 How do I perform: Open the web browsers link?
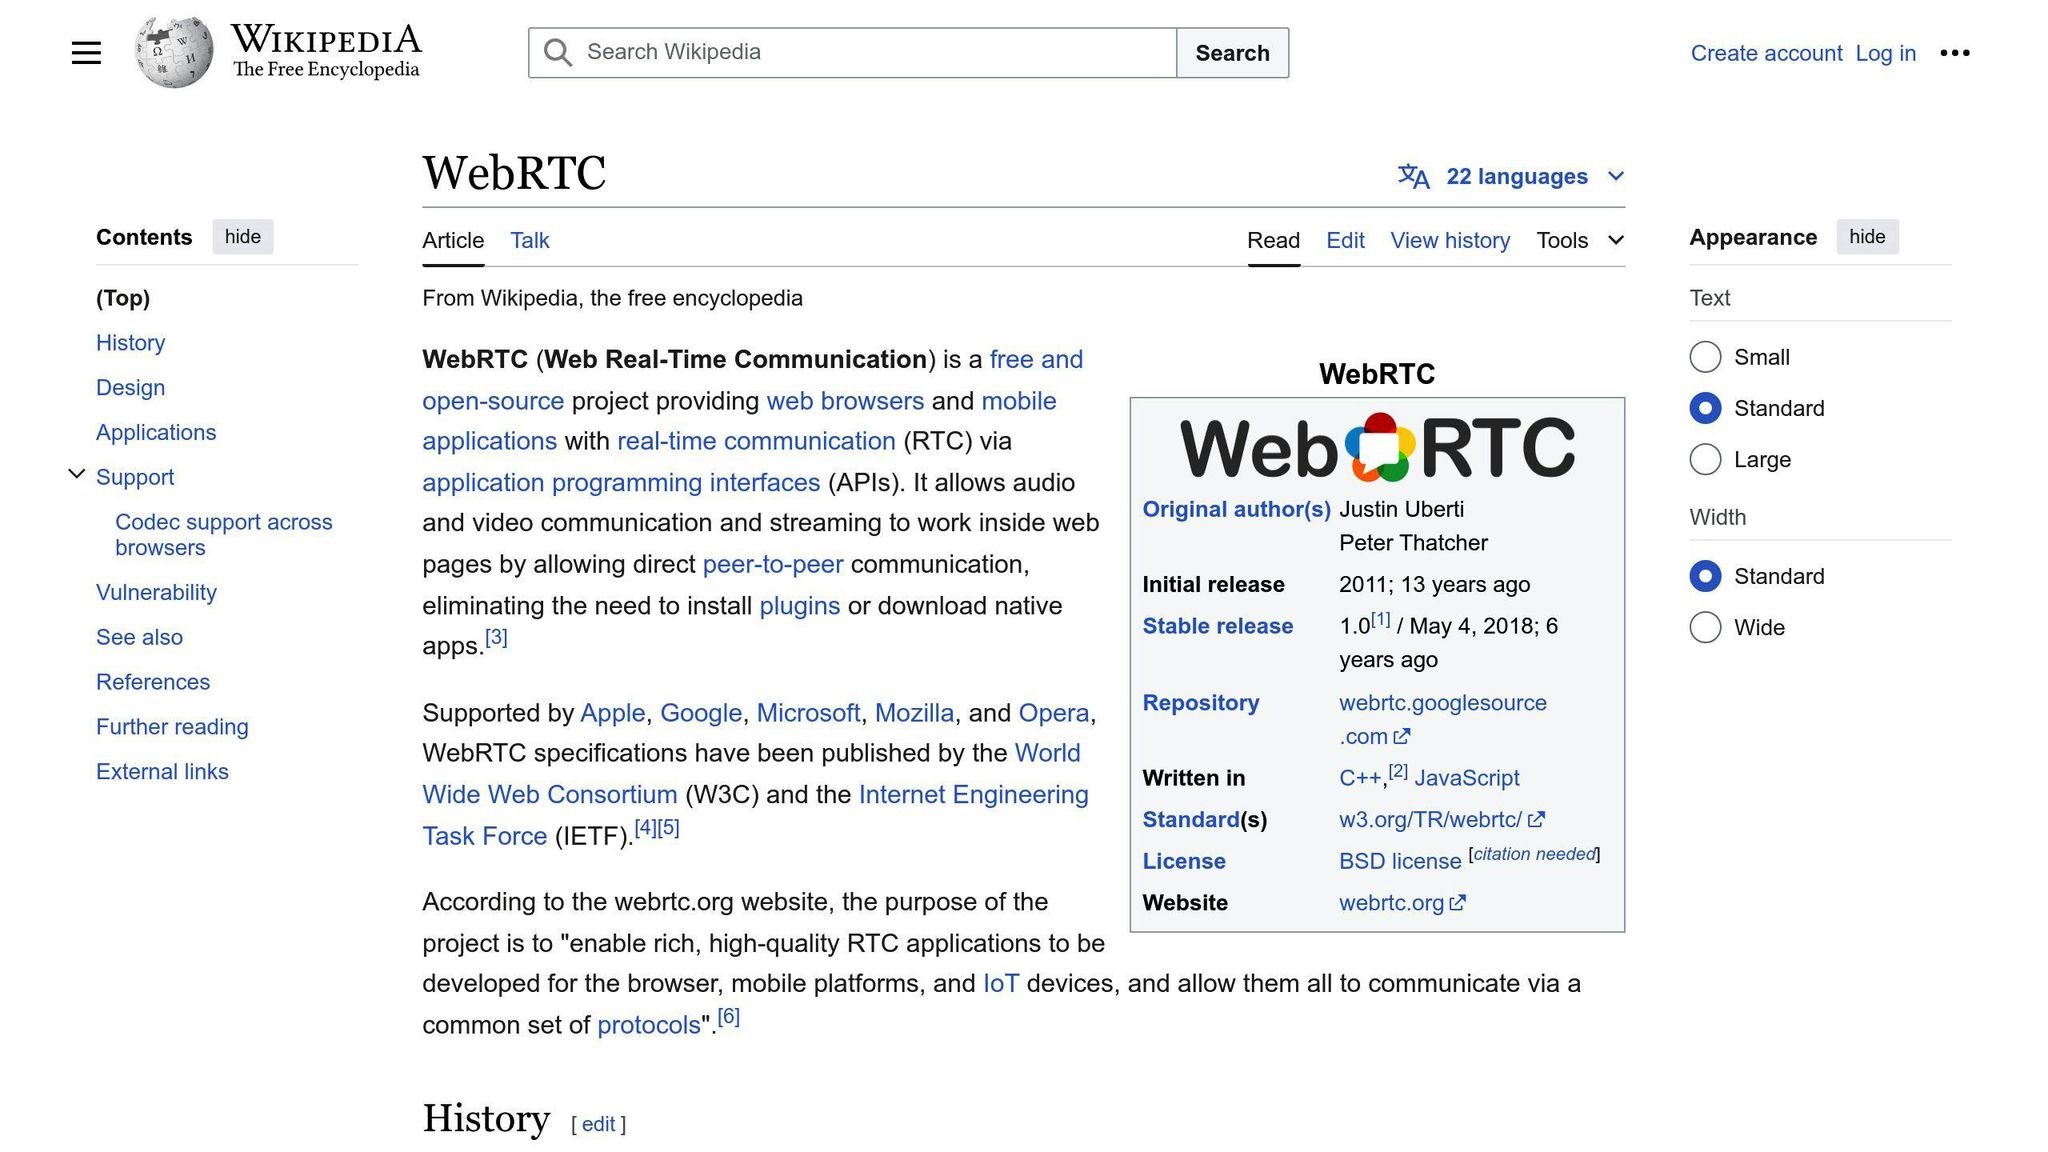(845, 401)
